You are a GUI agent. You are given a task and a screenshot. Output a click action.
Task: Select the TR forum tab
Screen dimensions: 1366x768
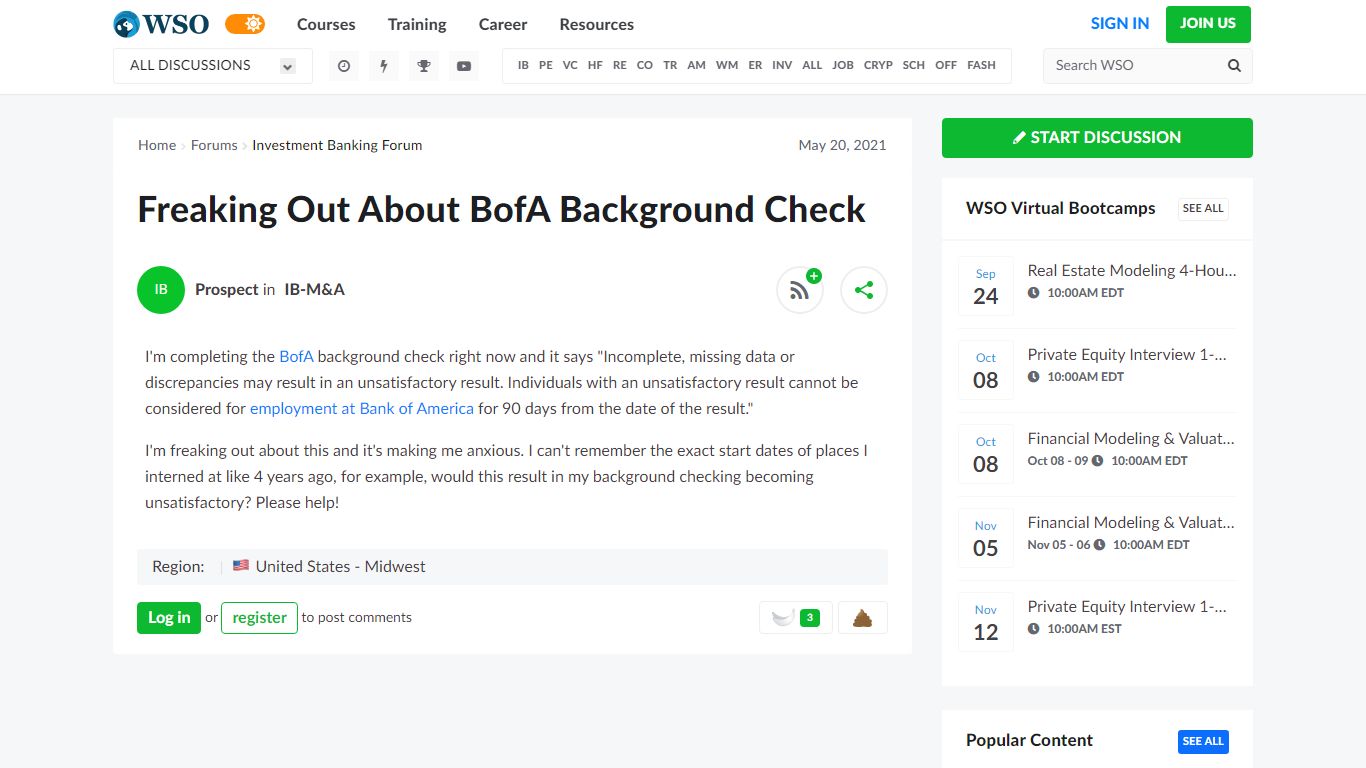(x=670, y=65)
